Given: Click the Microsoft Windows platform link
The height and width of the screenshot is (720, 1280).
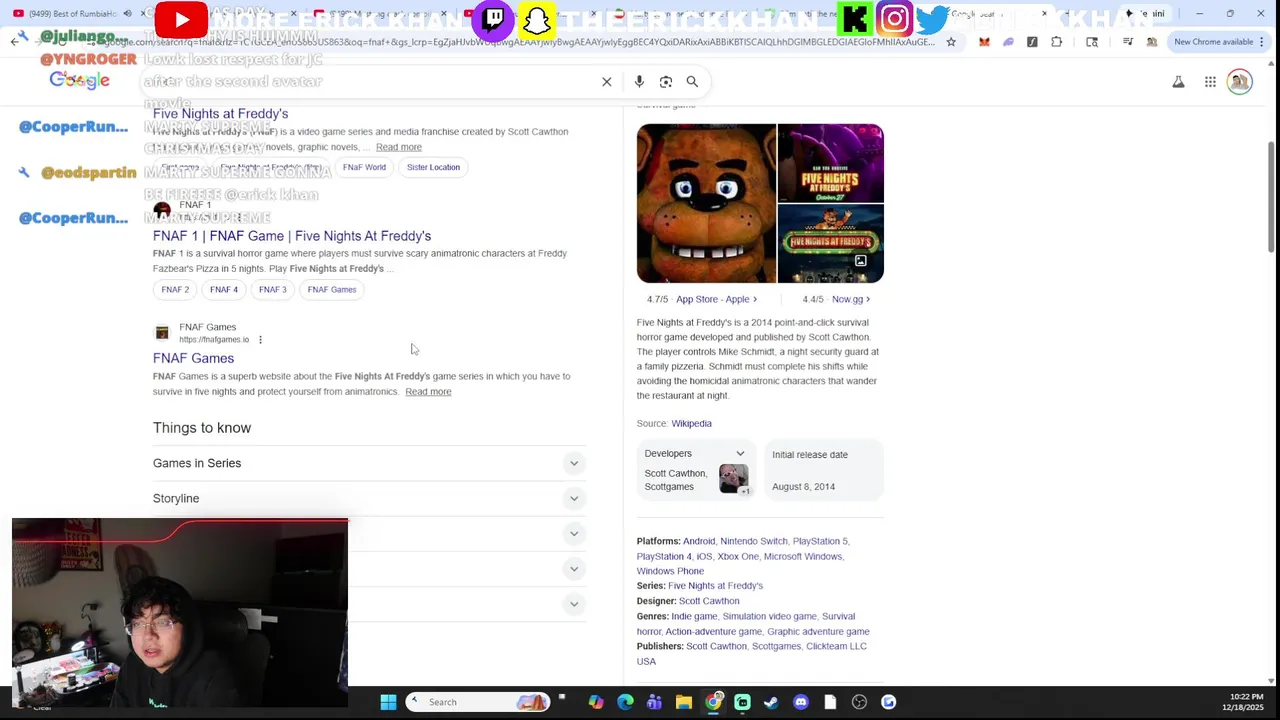Looking at the screenshot, I should click(x=803, y=556).
